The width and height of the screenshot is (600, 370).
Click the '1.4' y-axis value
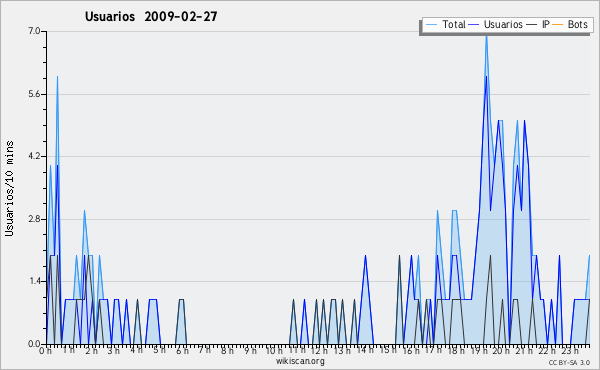[x=34, y=281]
